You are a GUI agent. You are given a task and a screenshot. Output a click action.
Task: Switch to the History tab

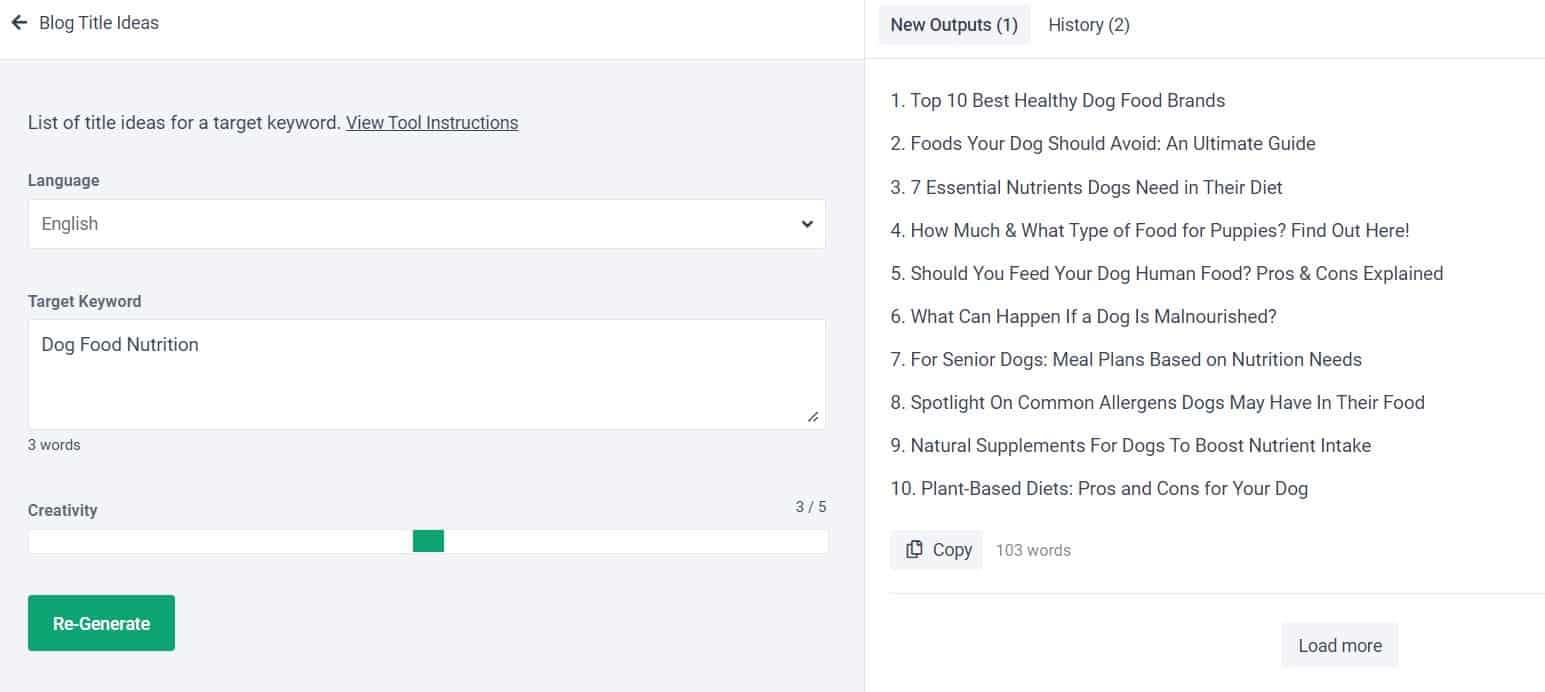[1089, 24]
